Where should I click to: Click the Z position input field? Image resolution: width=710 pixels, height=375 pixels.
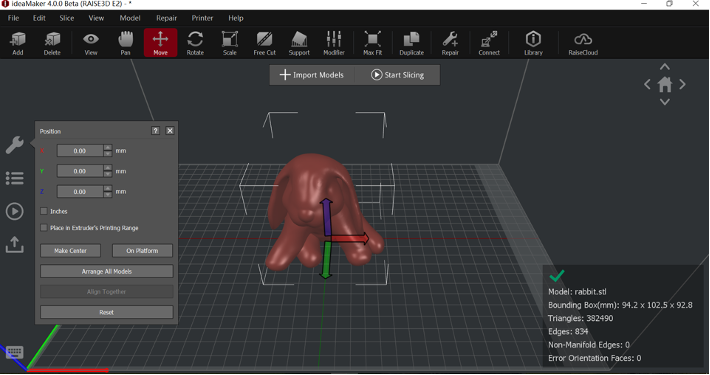pos(80,192)
